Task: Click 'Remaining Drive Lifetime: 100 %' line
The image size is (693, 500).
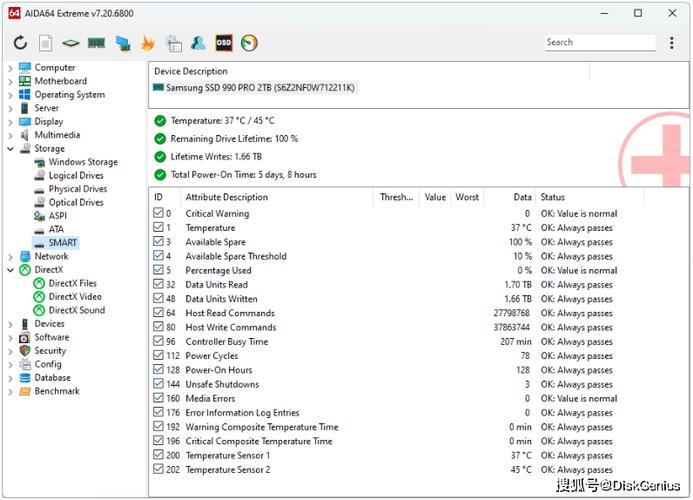Action: tap(234, 139)
